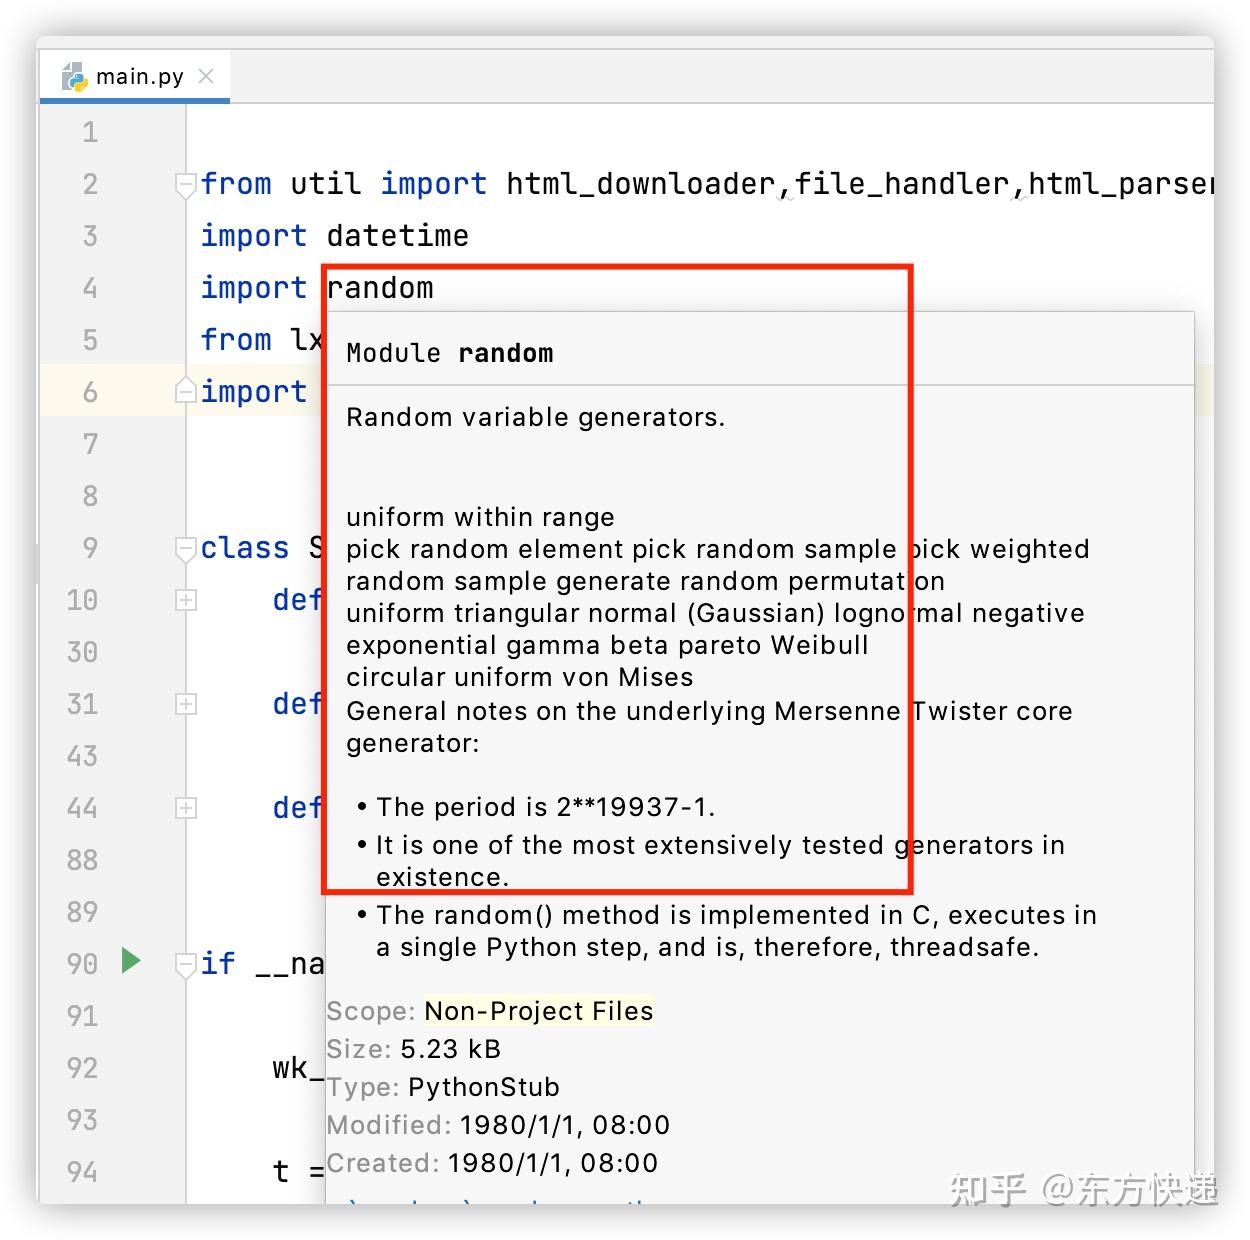
Task: Click html_downloader in the from import line
Action: tap(641, 184)
